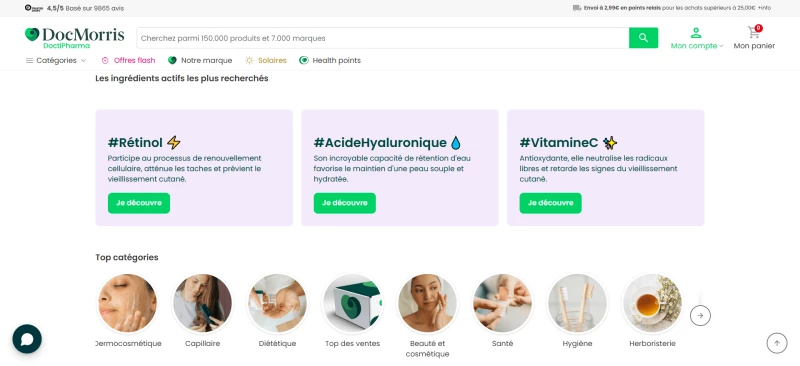
Task: Expand the Mon compte dropdown chevron
Action: [x=721, y=46]
